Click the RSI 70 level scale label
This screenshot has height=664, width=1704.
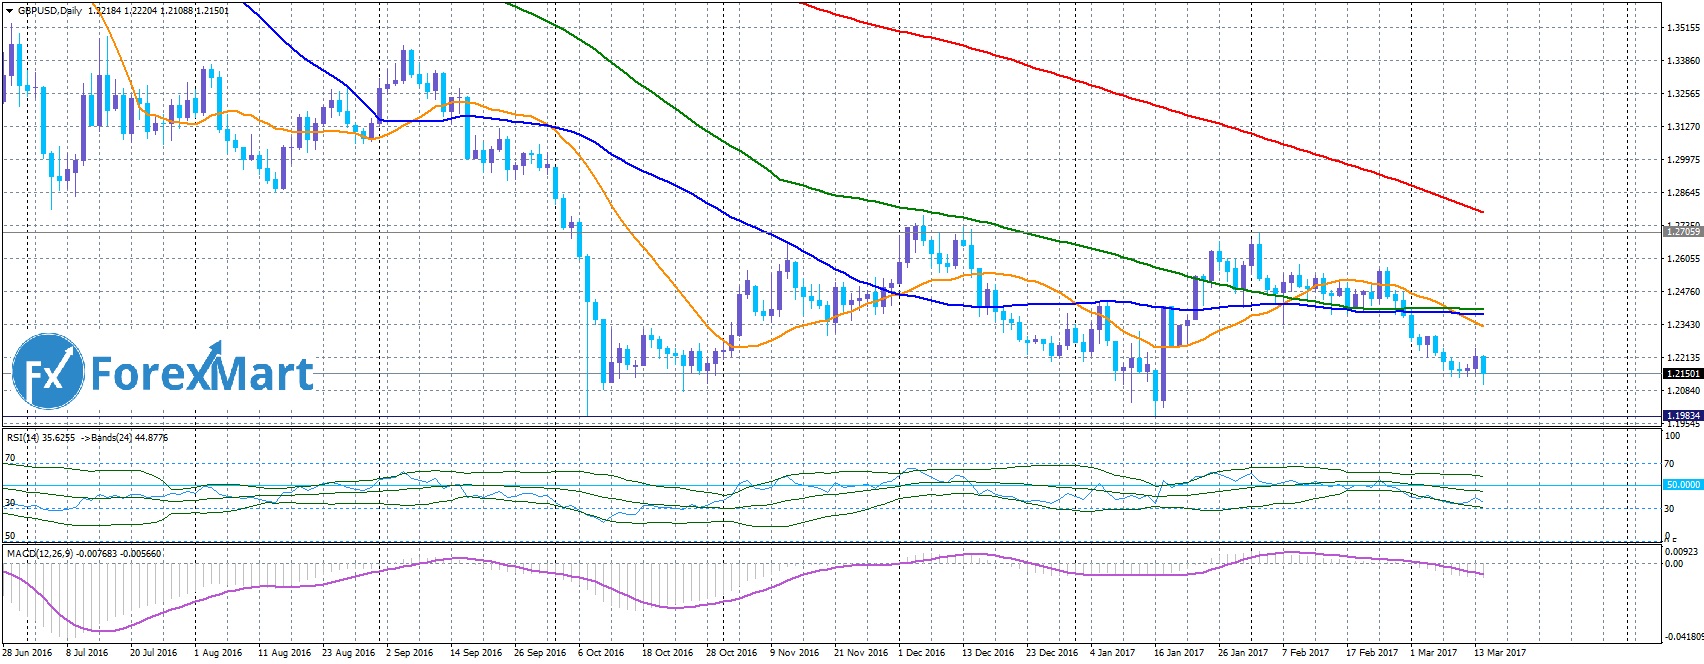(1669, 464)
